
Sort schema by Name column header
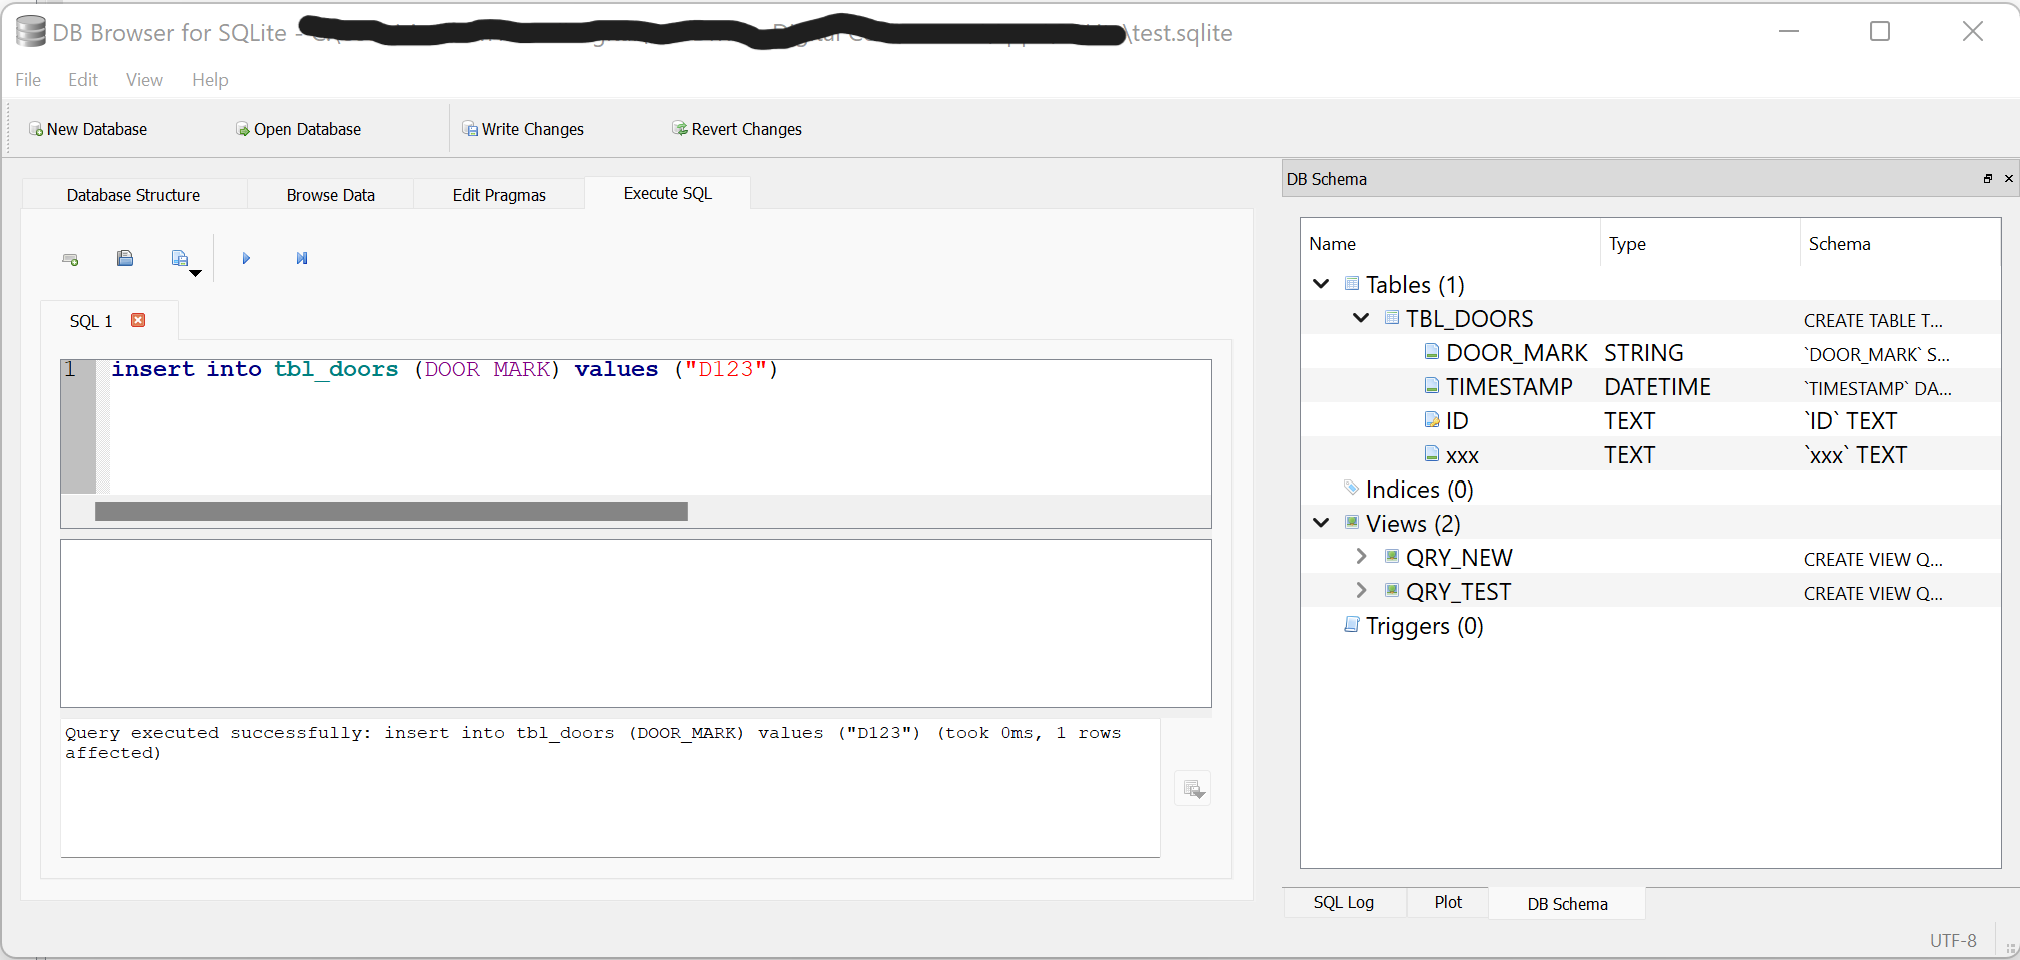(1450, 243)
